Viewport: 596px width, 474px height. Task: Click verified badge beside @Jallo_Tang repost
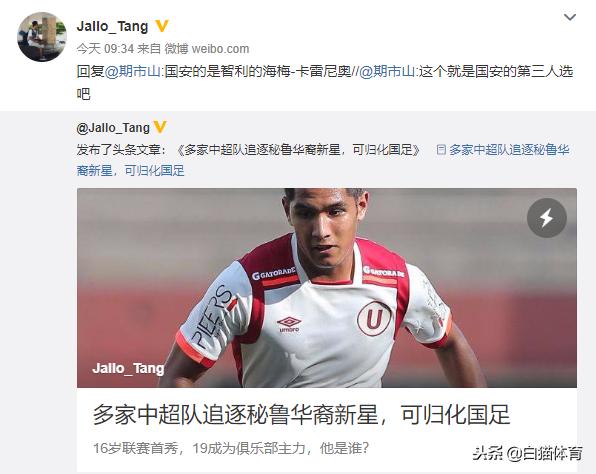click(x=160, y=127)
